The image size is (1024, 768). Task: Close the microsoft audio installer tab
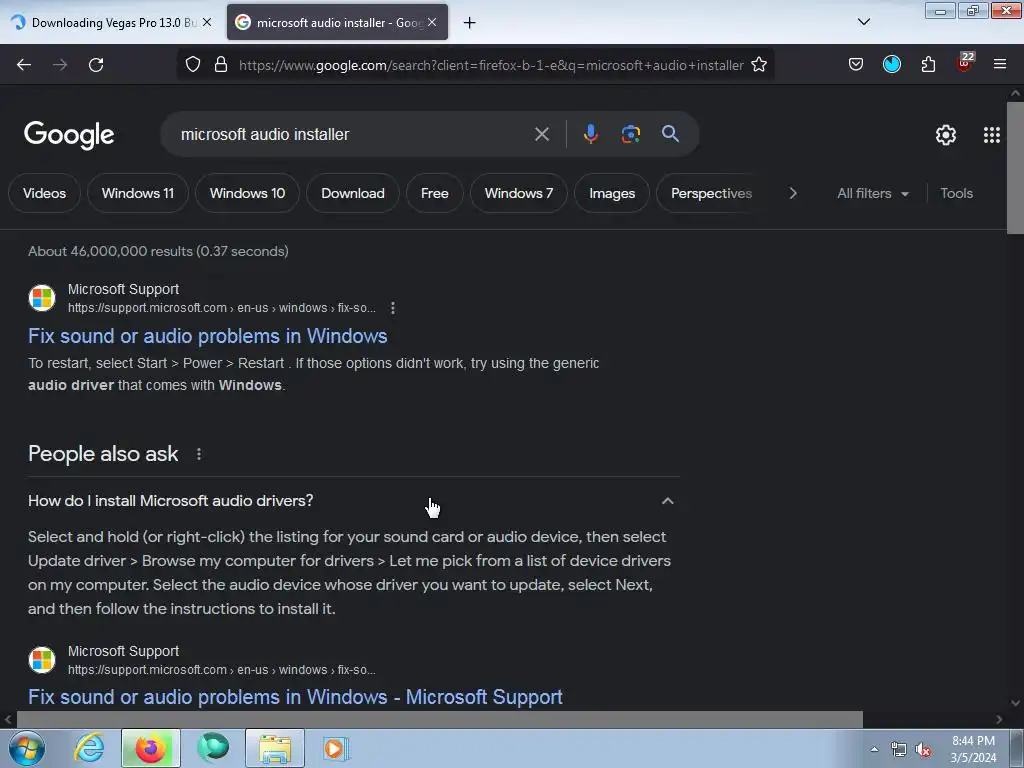(432, 22)
